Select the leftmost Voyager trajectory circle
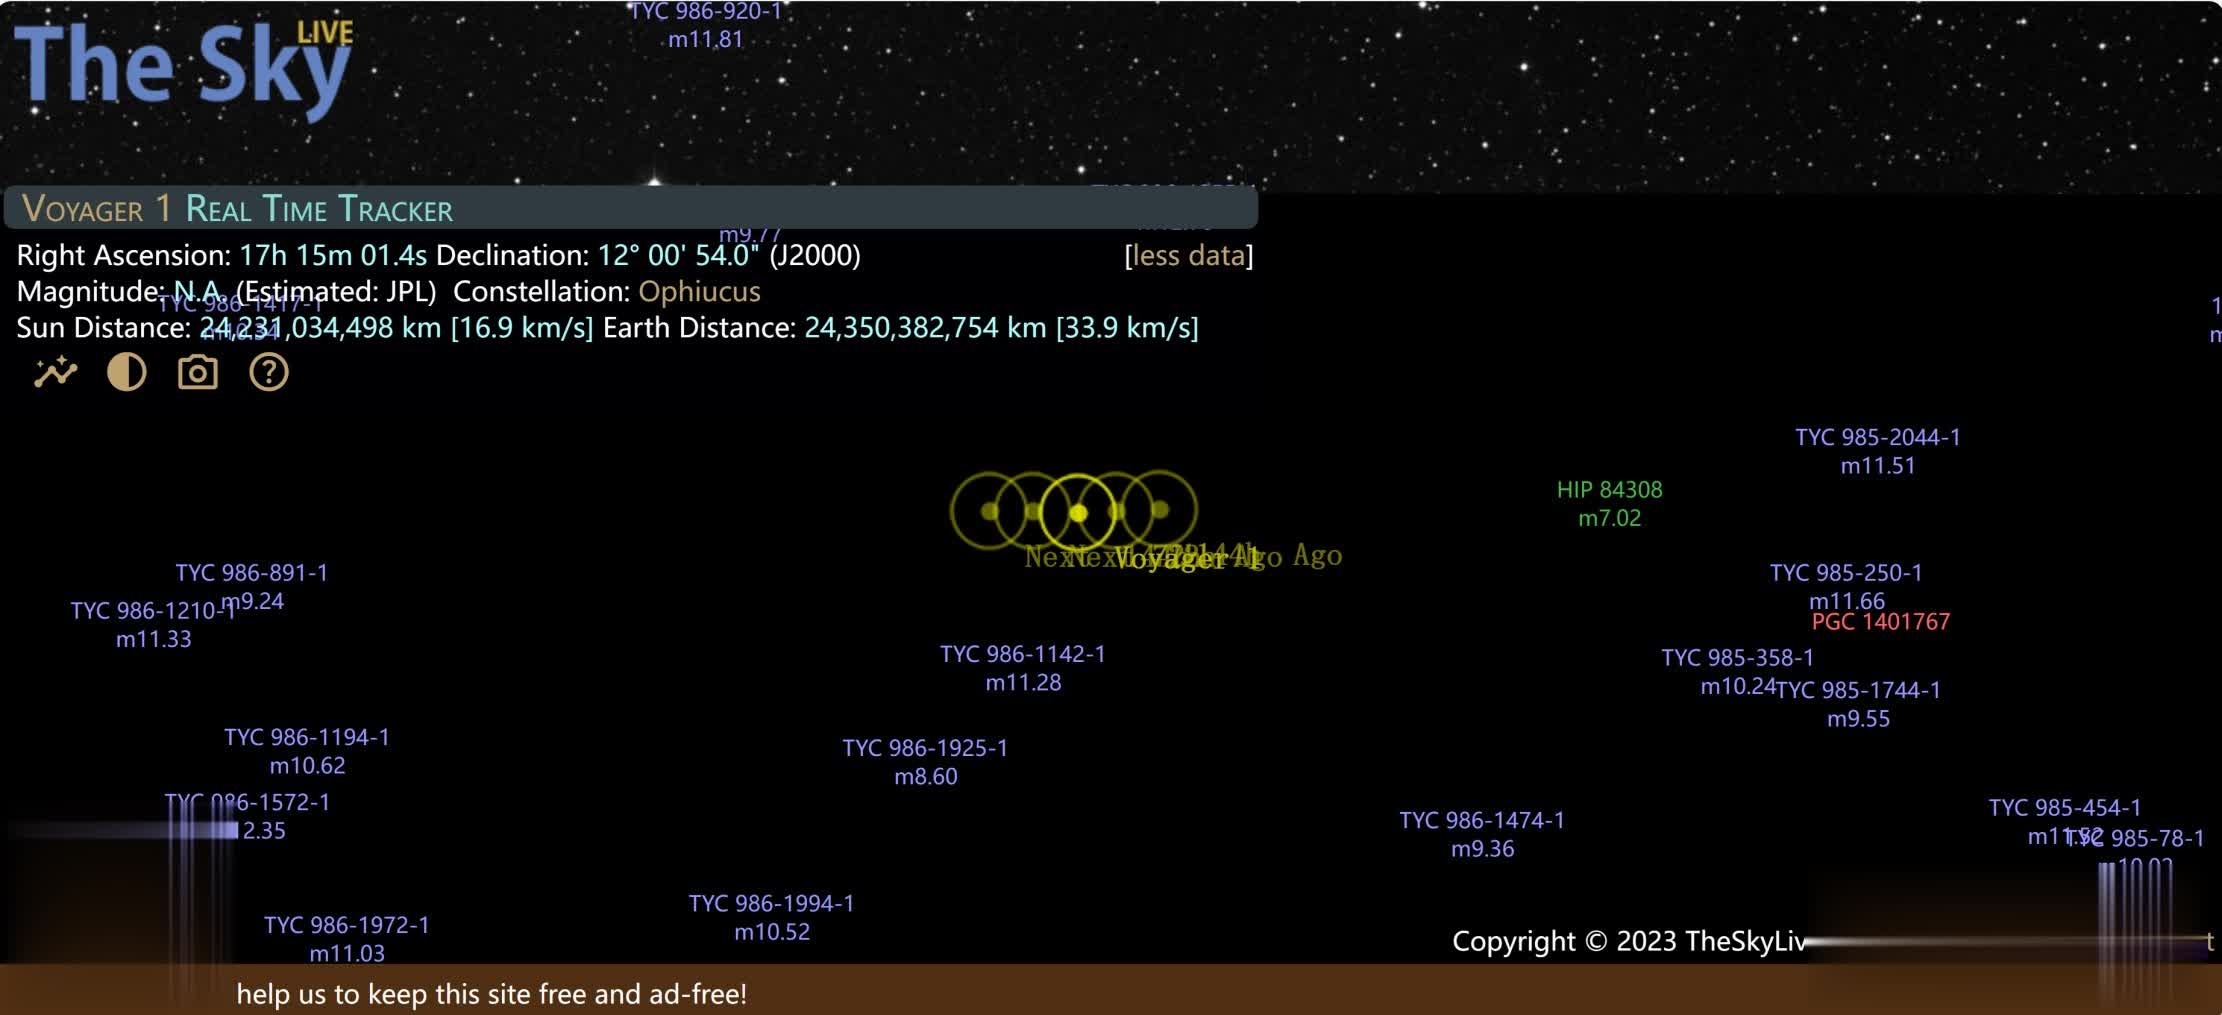The height and width of the screenshot is (1015, 2222). click(x=989, y=511)
